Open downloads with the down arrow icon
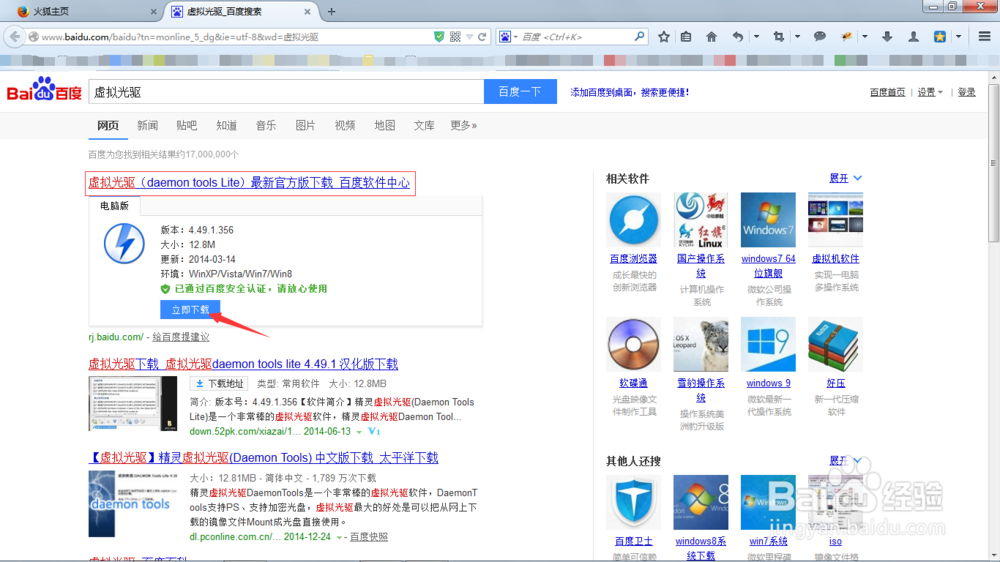 point(887,37)
